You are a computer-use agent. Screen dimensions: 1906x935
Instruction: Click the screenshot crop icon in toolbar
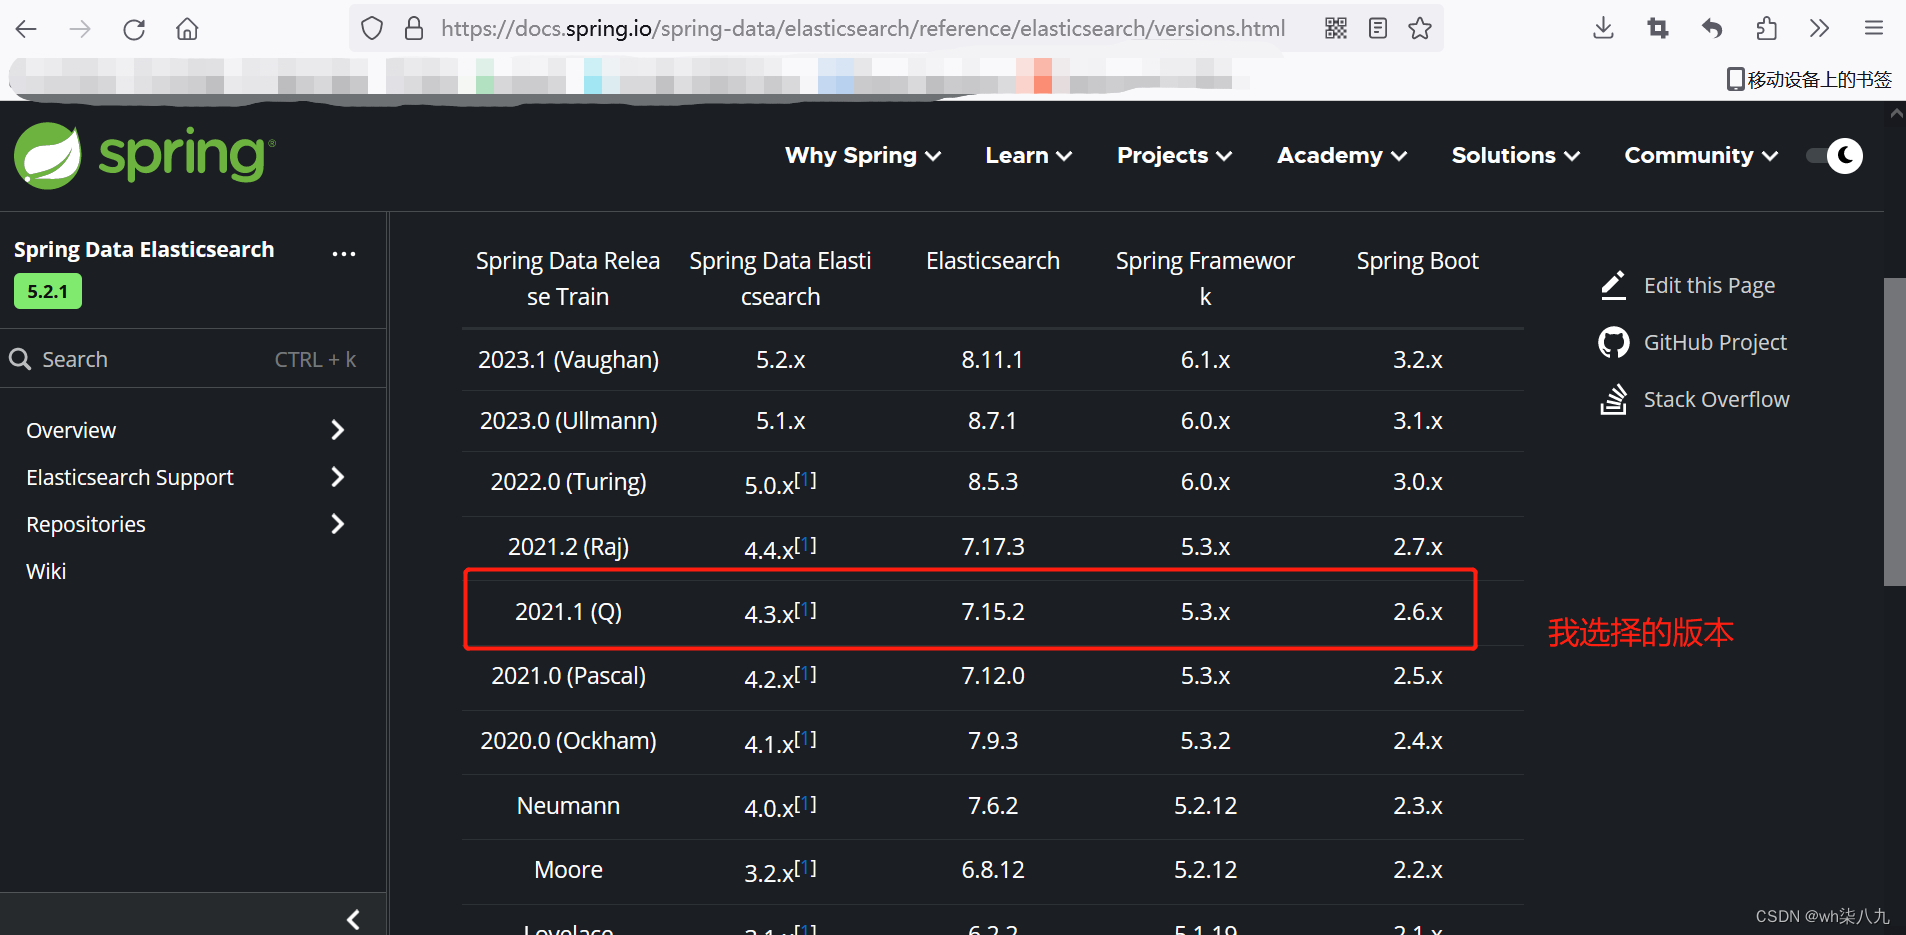tap(1657, 29)
